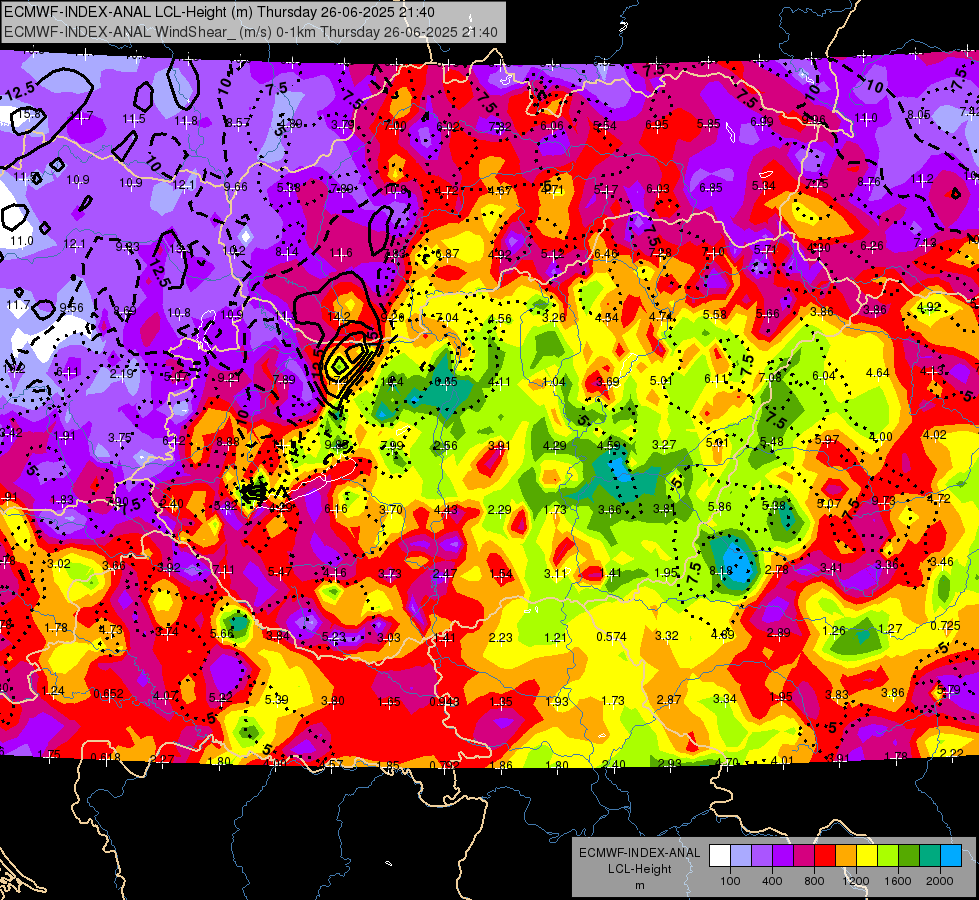Click the WindShear 0-1km title line
Image resolution: width=979 pixels, height=900 pixels.
tap(250, 32)
